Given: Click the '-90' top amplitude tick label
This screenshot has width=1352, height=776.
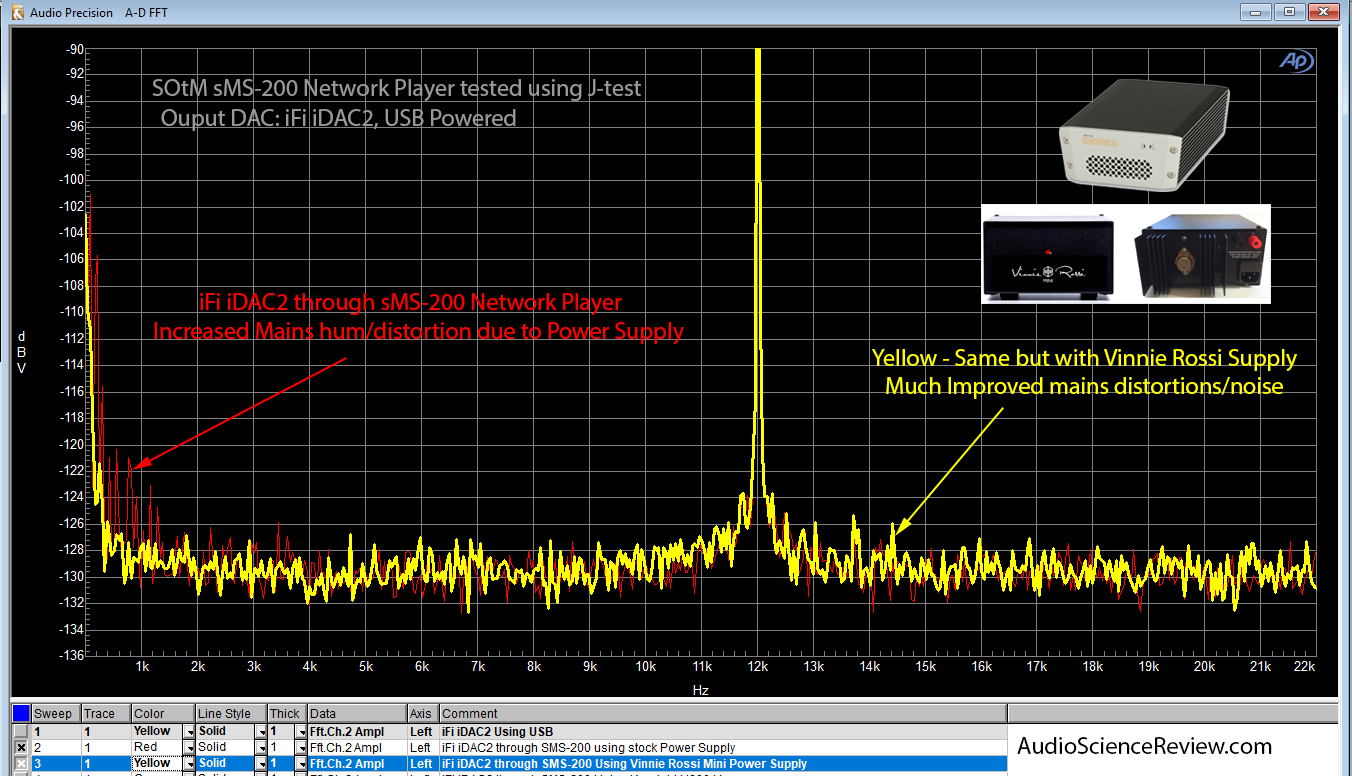Looking at the screenshot, I should [73, 49].
